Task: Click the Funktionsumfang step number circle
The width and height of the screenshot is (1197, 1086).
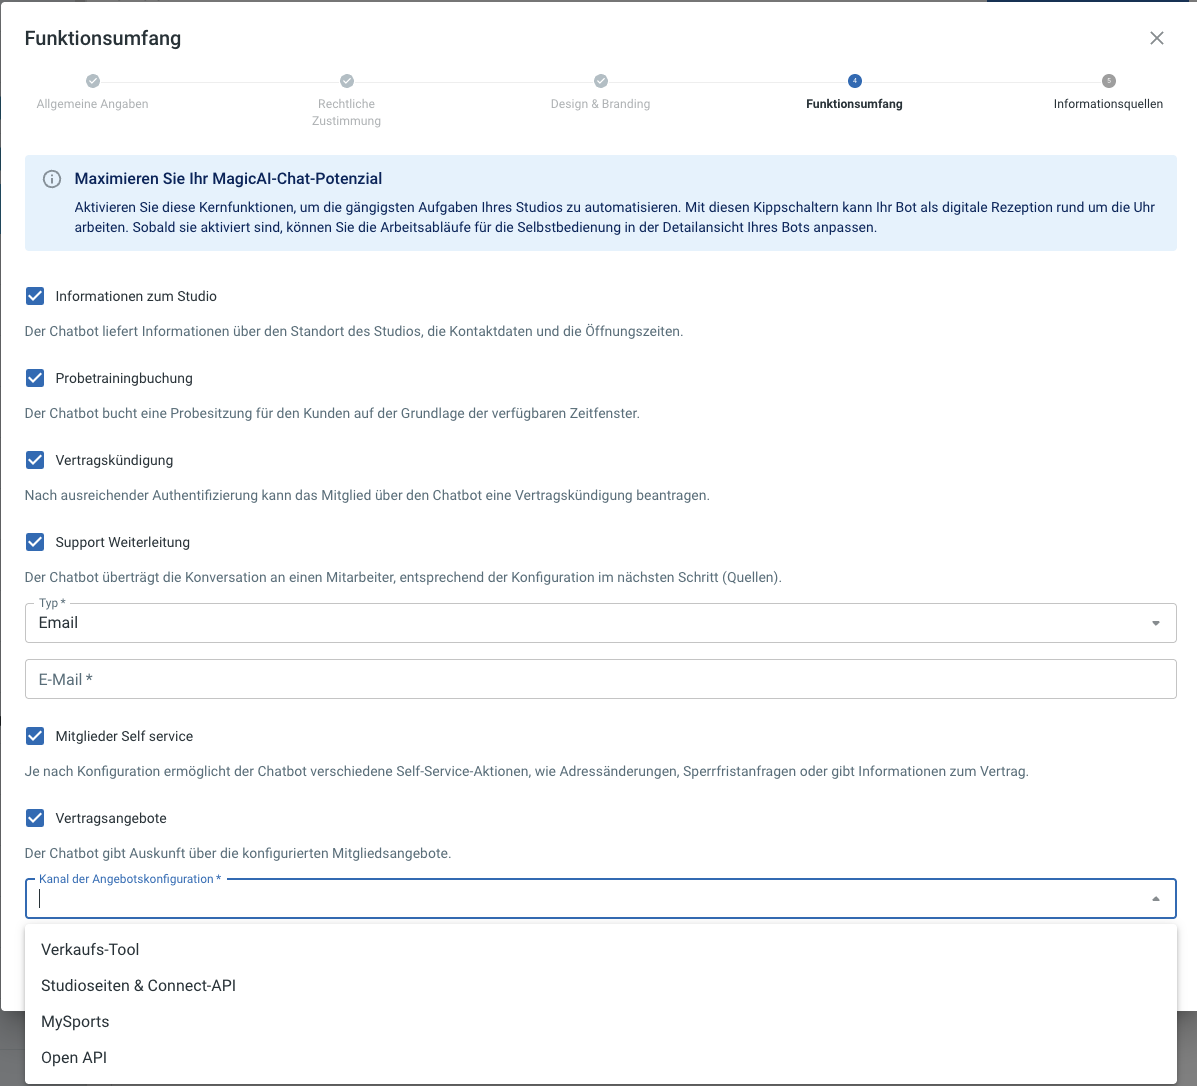Action: (x=854, y=81)
